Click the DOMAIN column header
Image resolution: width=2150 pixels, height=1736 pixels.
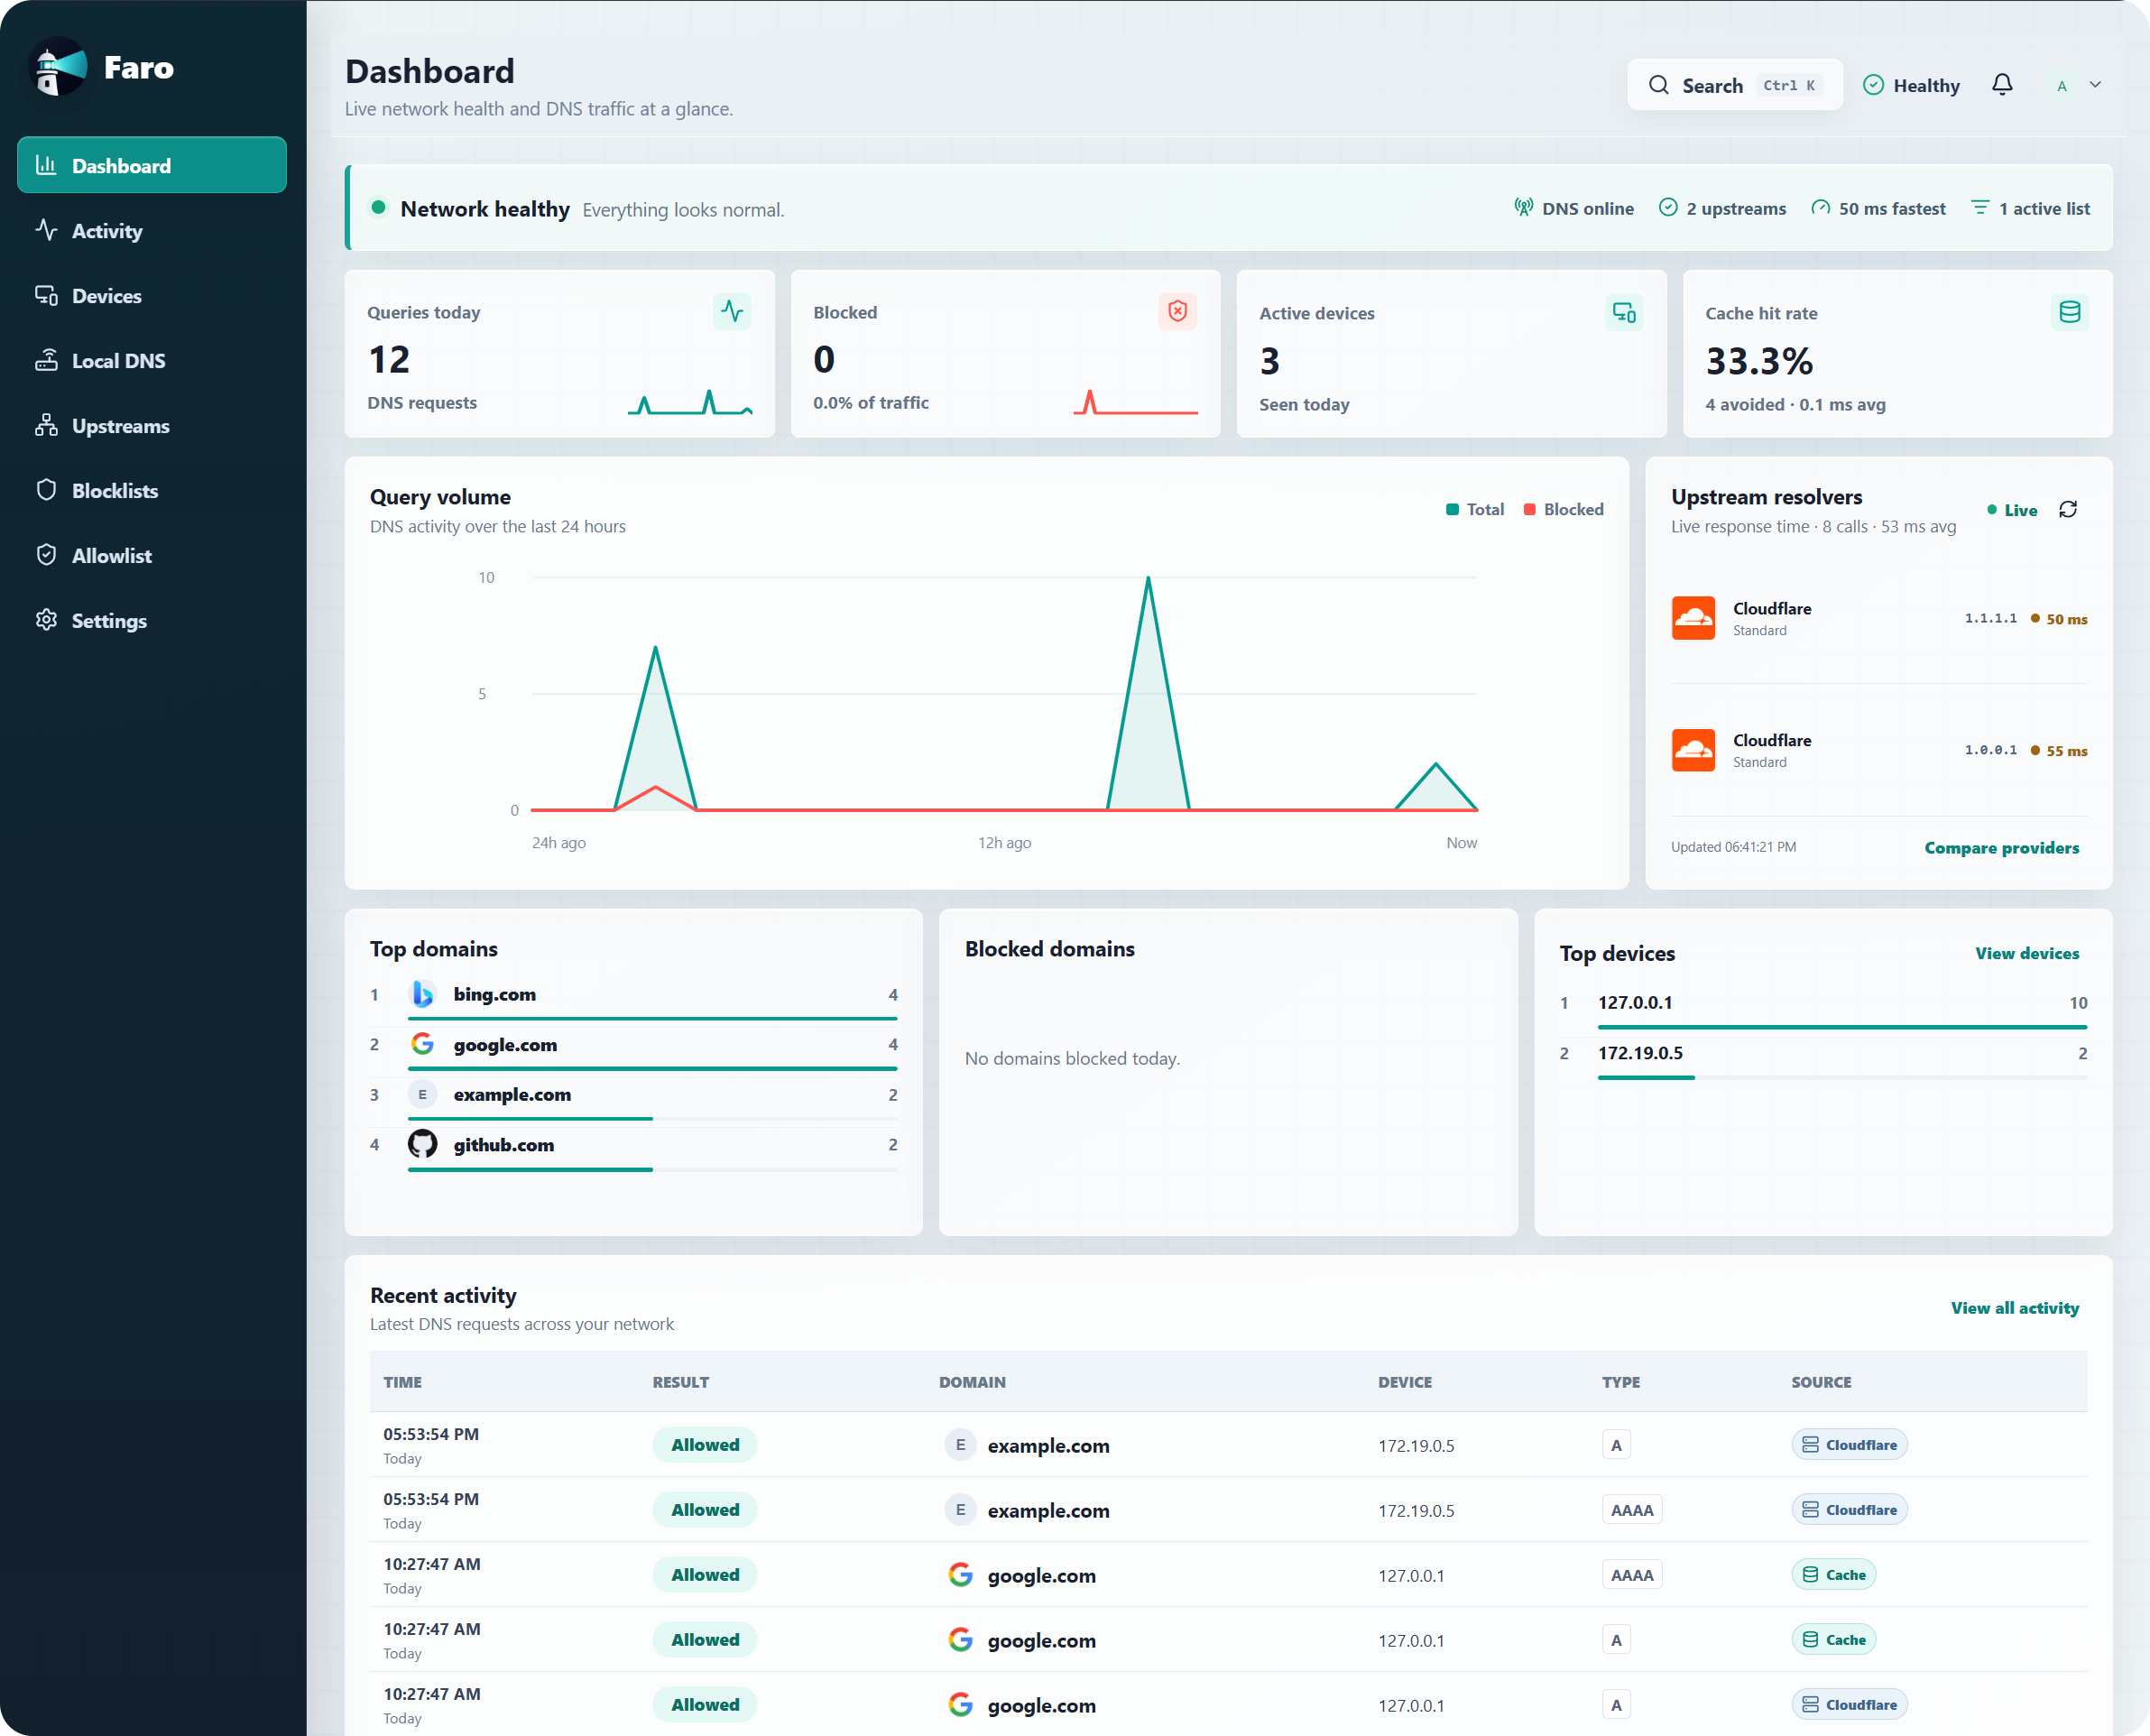(972, 1382)
